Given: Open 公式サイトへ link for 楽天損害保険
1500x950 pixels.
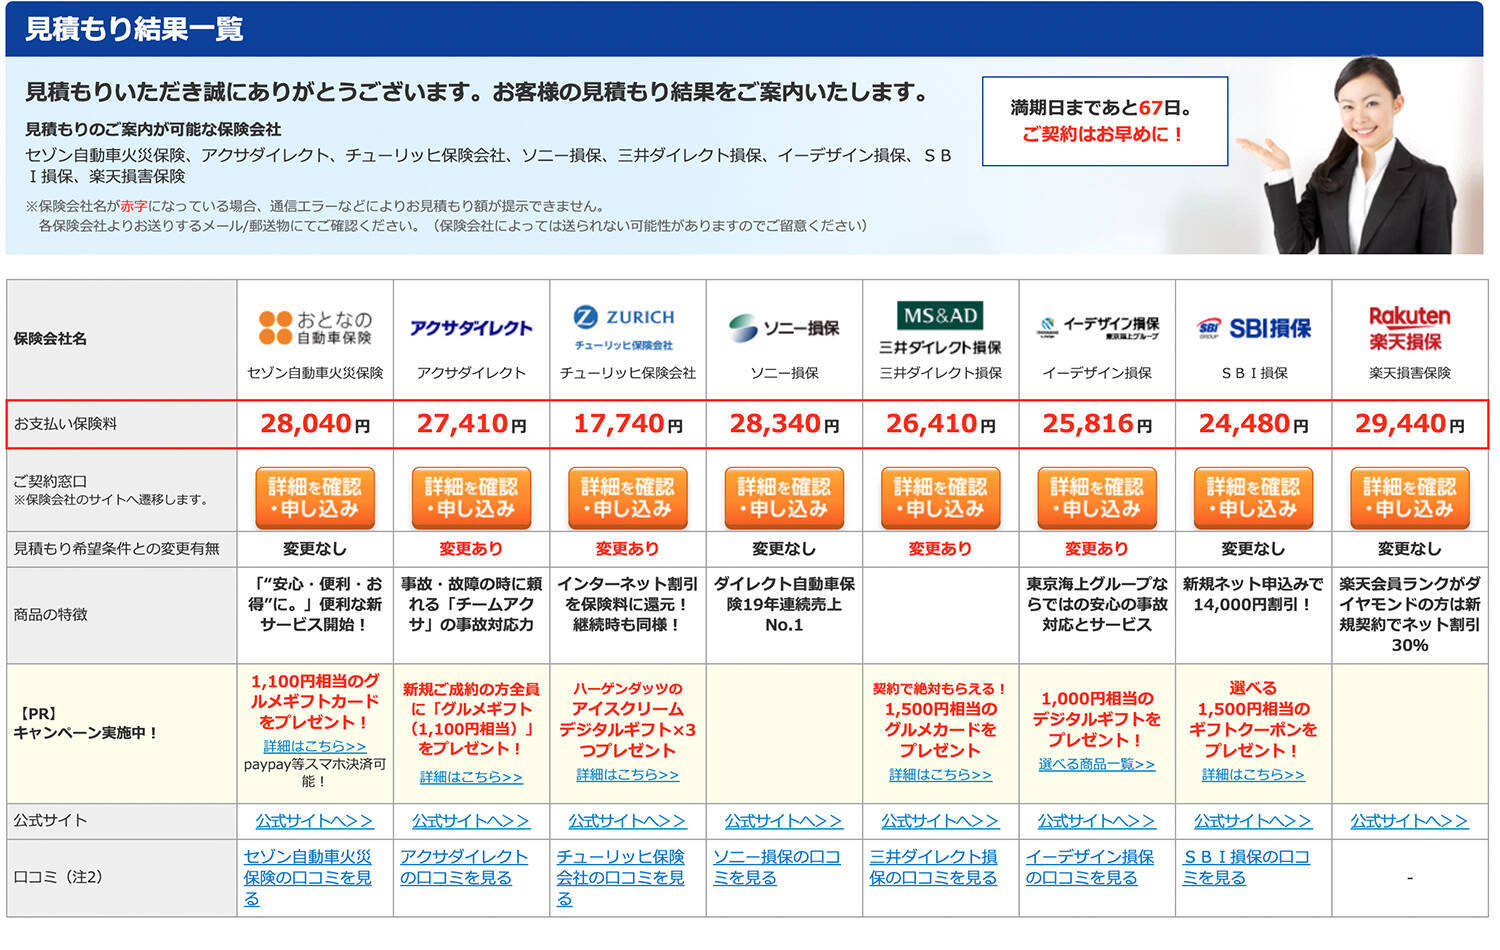Looking at the screenshot, I should coord(1409,821).
